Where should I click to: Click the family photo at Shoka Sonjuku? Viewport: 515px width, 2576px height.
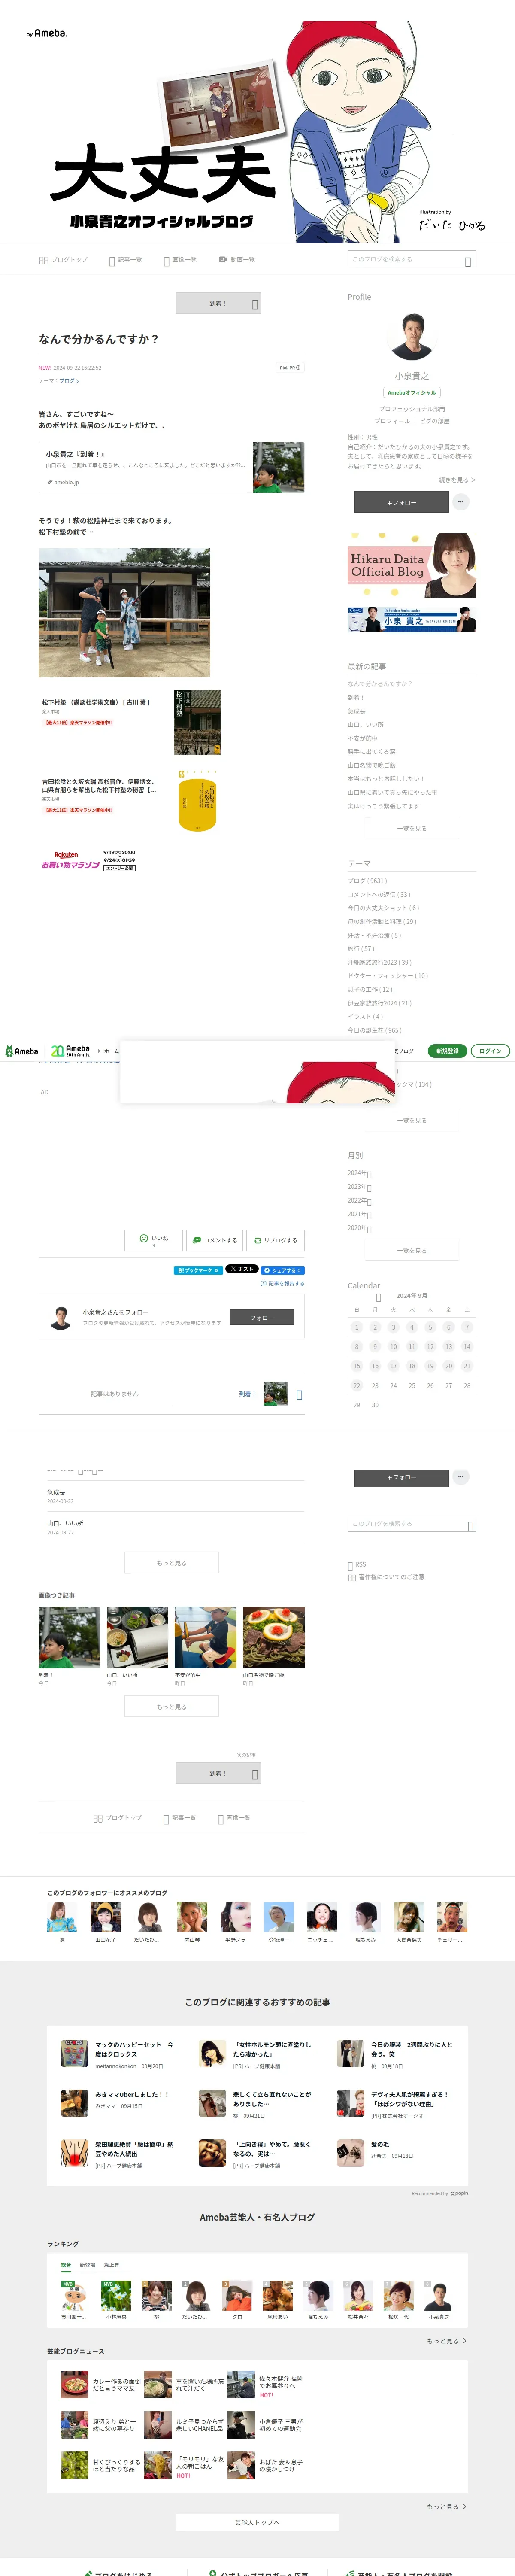(124, 612)
